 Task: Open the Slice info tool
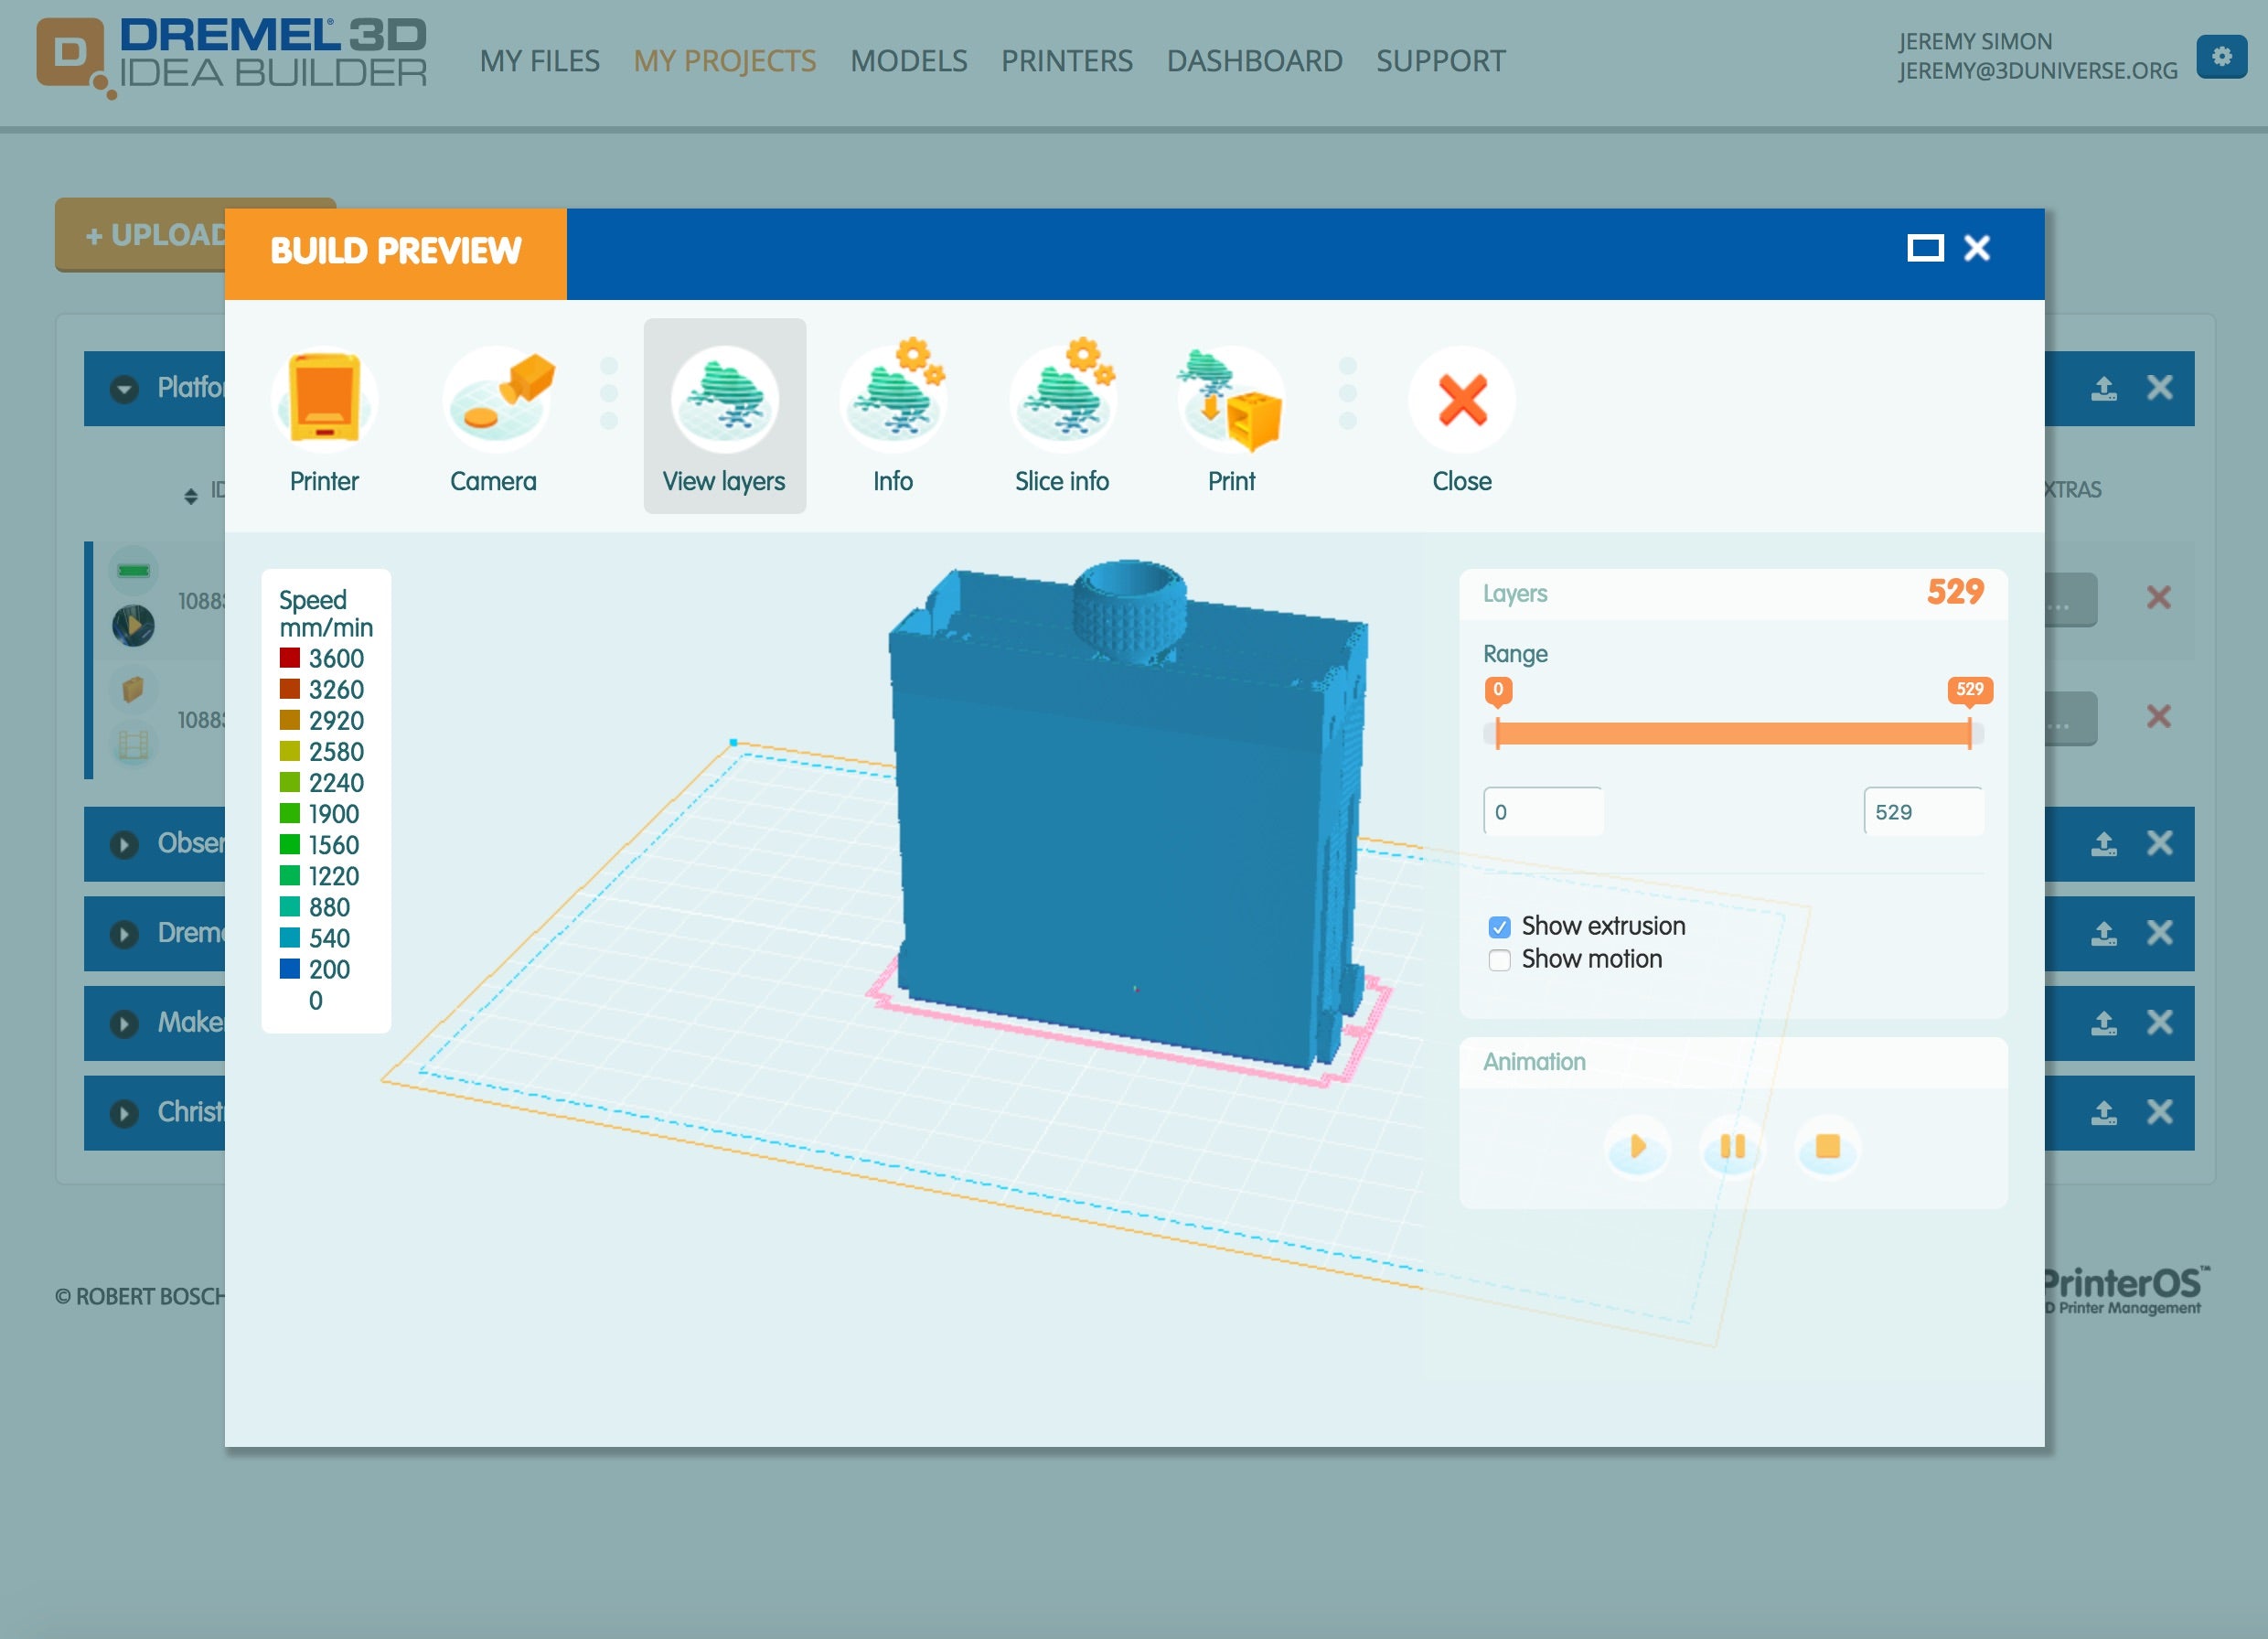tap(1062, 416)
